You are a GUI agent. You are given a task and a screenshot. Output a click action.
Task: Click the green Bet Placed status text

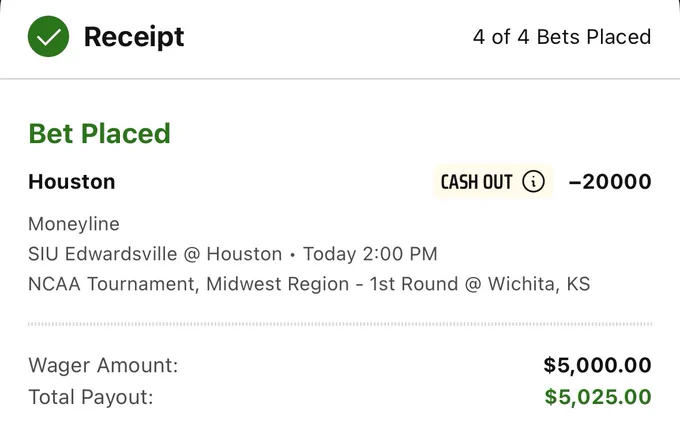[99, 134]
